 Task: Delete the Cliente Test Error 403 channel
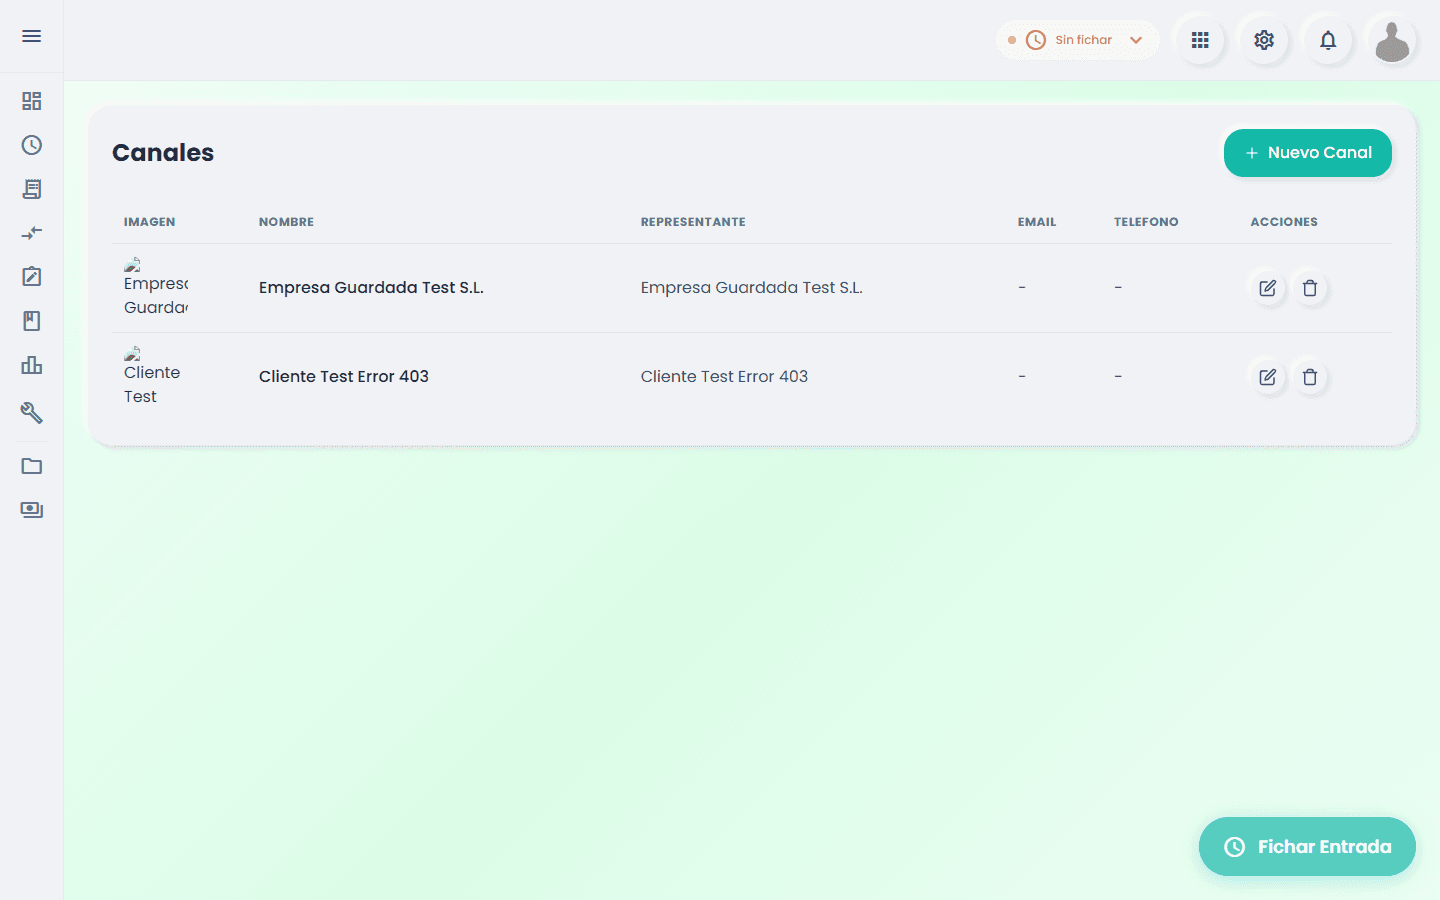1310,377
